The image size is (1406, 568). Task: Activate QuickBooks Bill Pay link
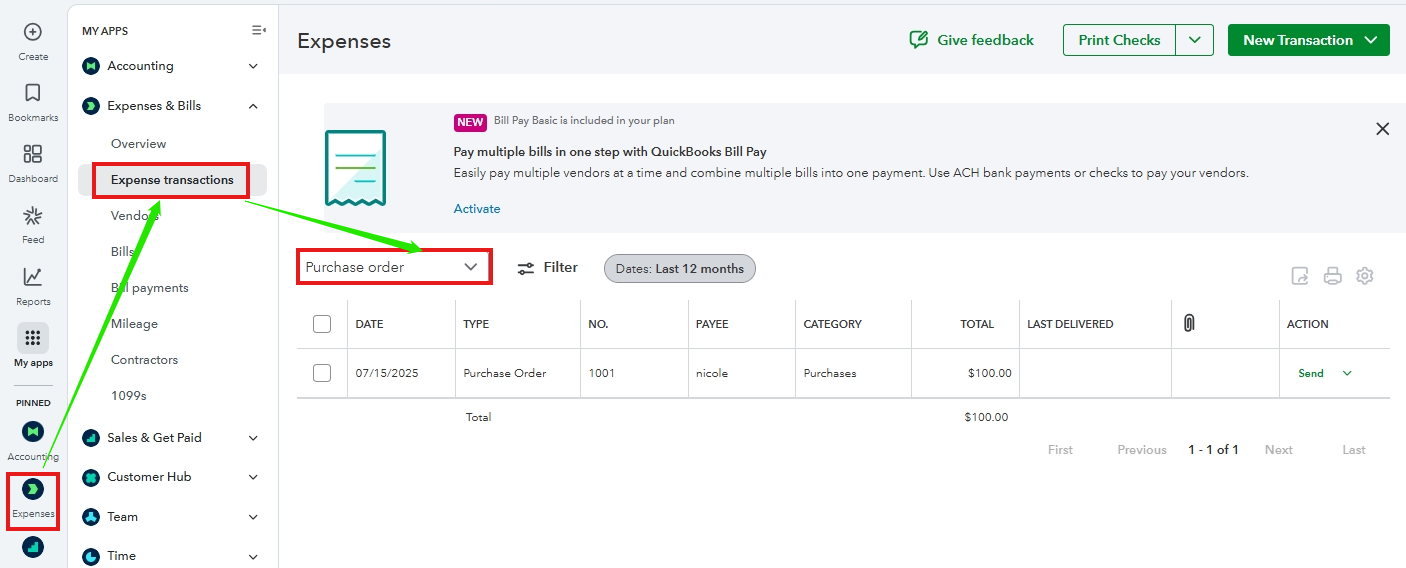click(x=477, y=209)
